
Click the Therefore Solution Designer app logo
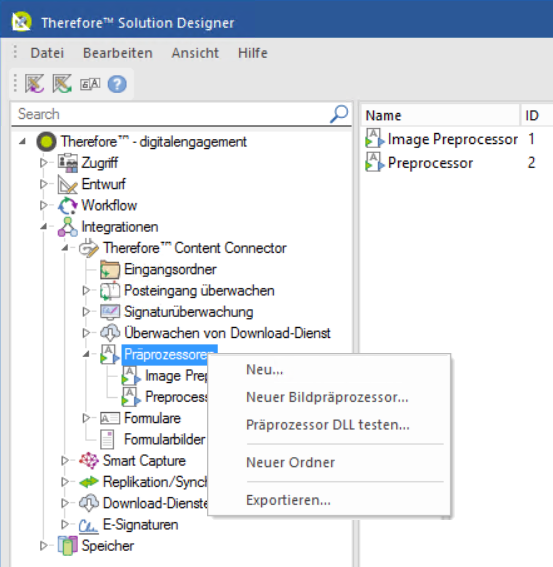[x=21, y=22]
